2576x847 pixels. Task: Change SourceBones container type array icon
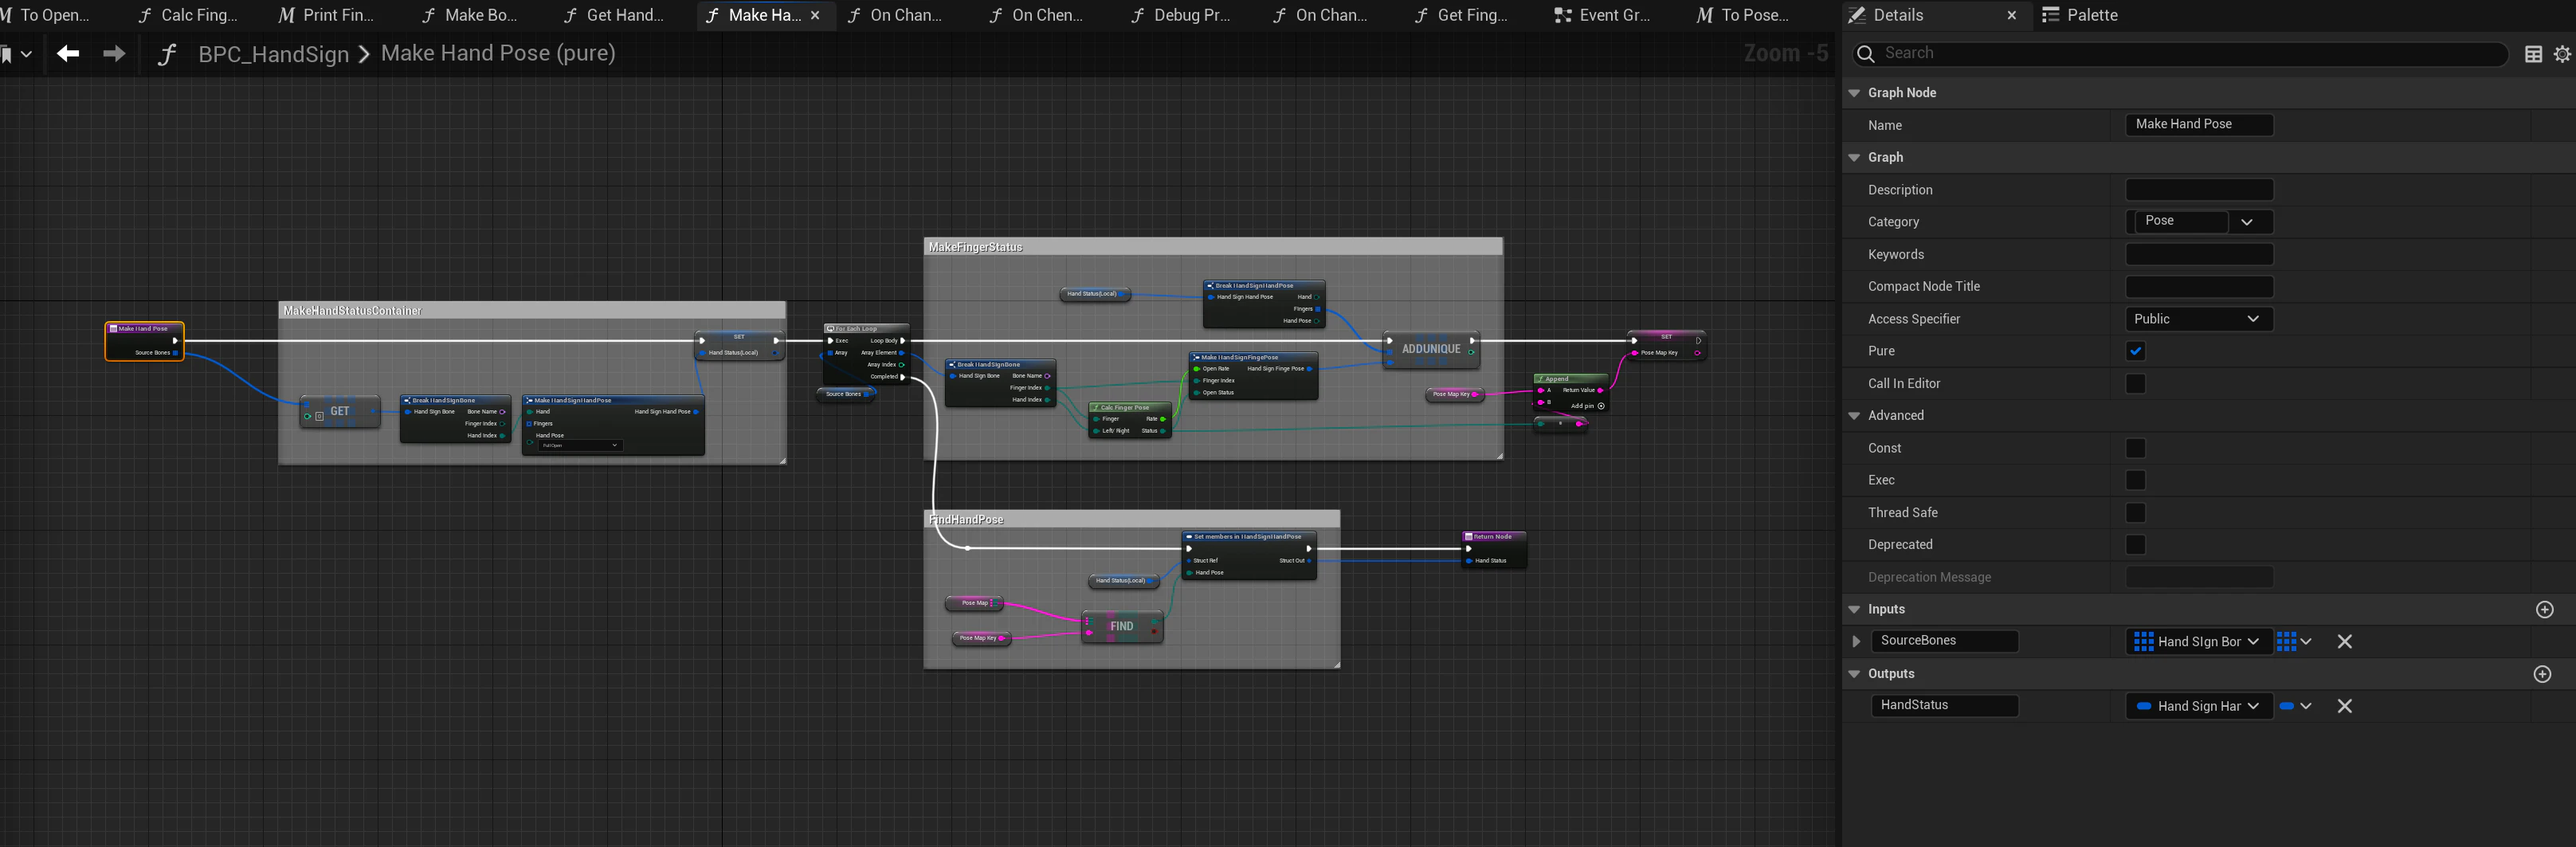click(2294, 642)
